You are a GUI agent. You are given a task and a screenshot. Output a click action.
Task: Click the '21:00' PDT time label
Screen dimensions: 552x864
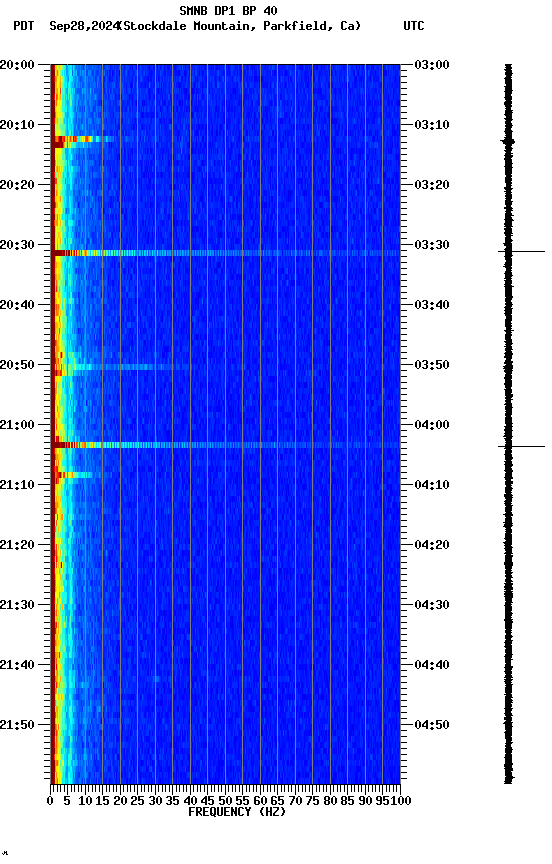click(x=17, y=425)
